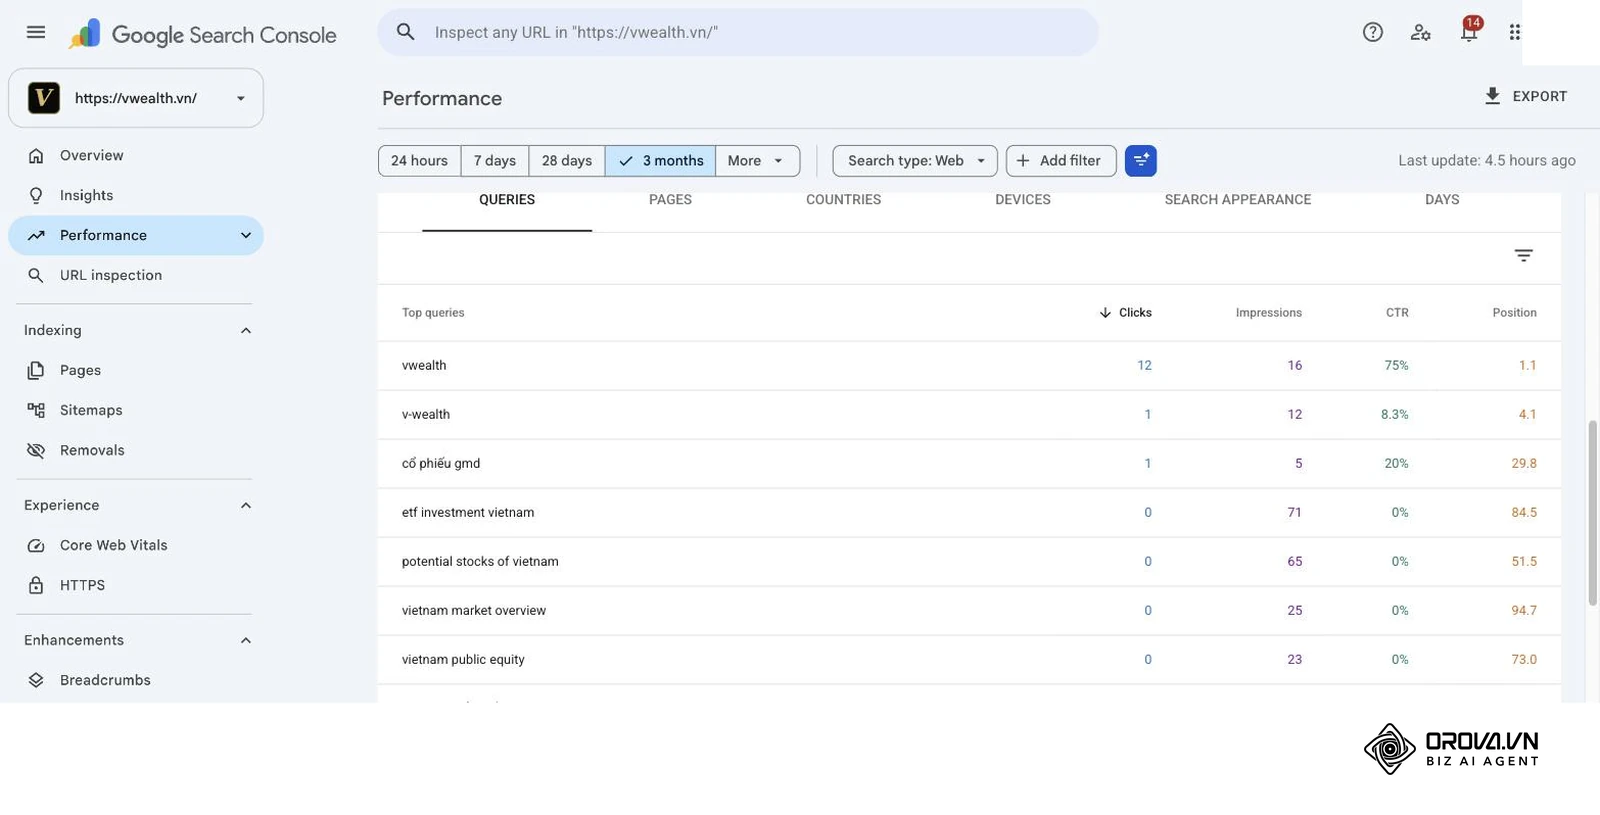Click the magnifier icon in the URL search bar
The image size is (1600, 815).
click(406, 32)
